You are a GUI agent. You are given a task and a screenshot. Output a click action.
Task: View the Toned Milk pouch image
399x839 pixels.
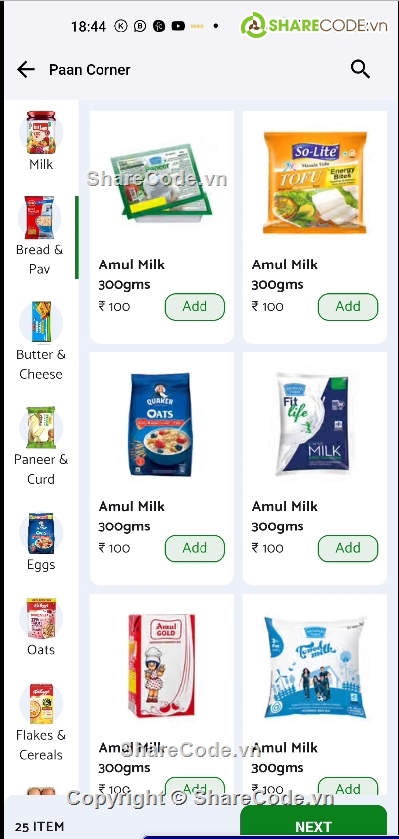(x=315, y=667)
